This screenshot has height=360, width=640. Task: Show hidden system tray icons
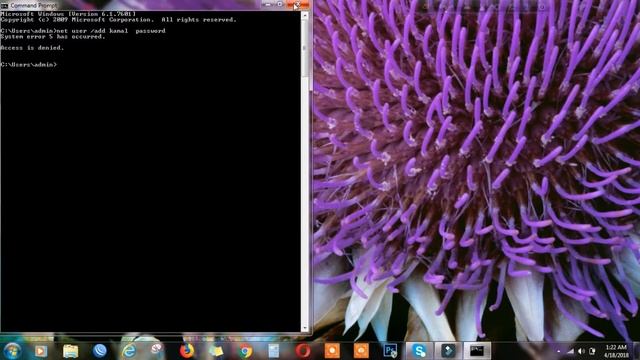click(x=558, y=351)
